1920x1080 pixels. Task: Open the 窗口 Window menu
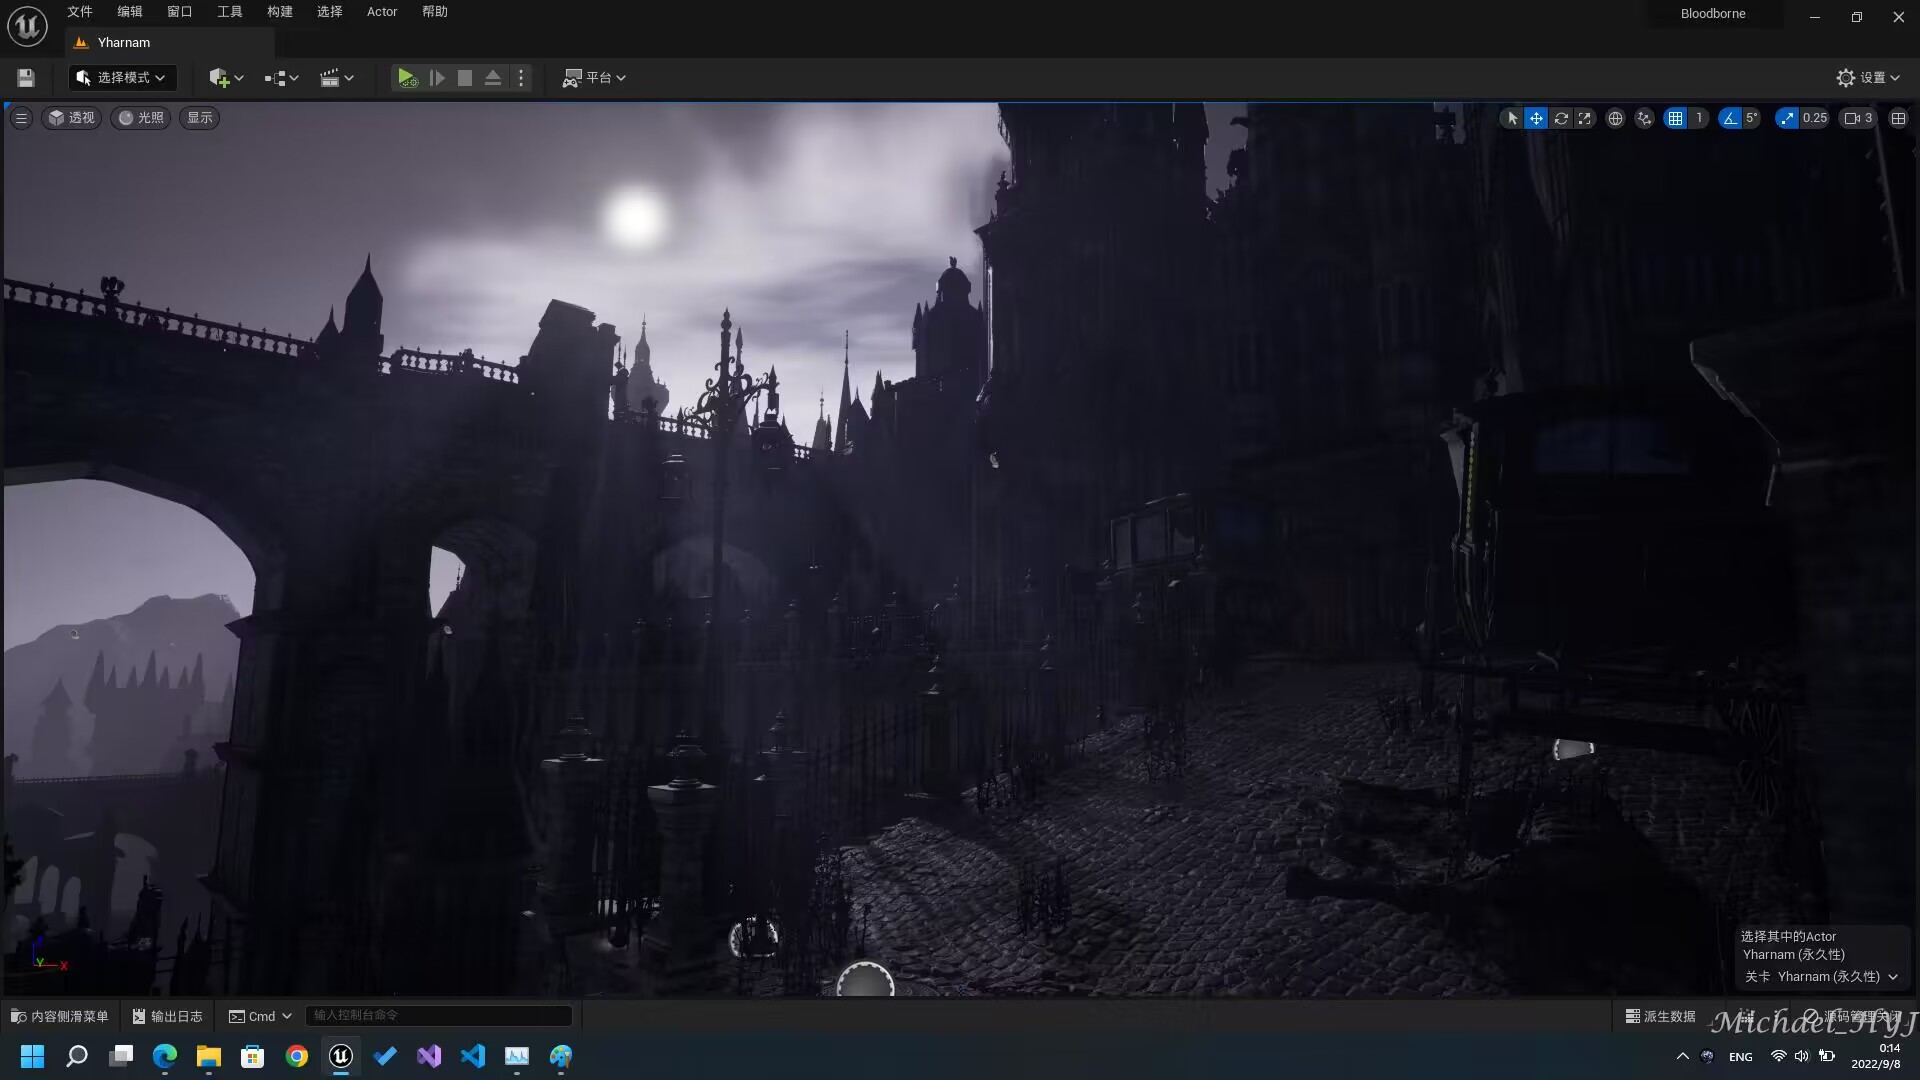[180, 12]
